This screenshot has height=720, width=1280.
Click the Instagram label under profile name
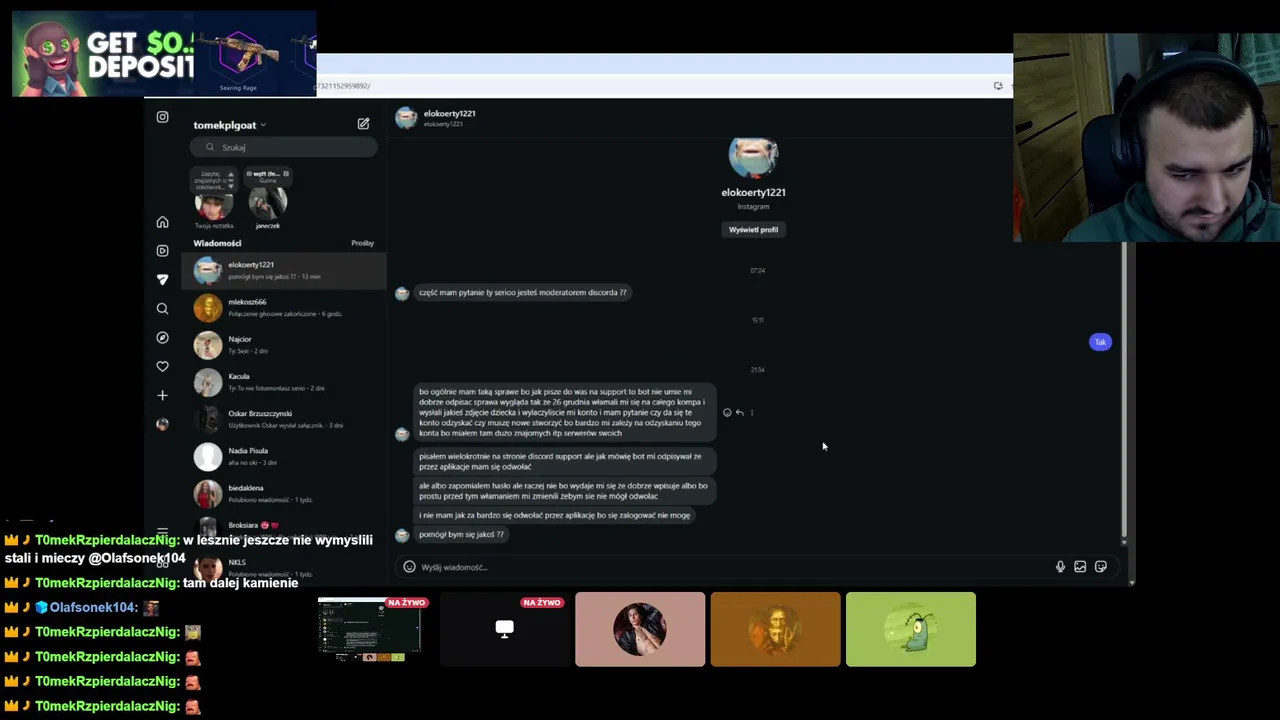753,207
